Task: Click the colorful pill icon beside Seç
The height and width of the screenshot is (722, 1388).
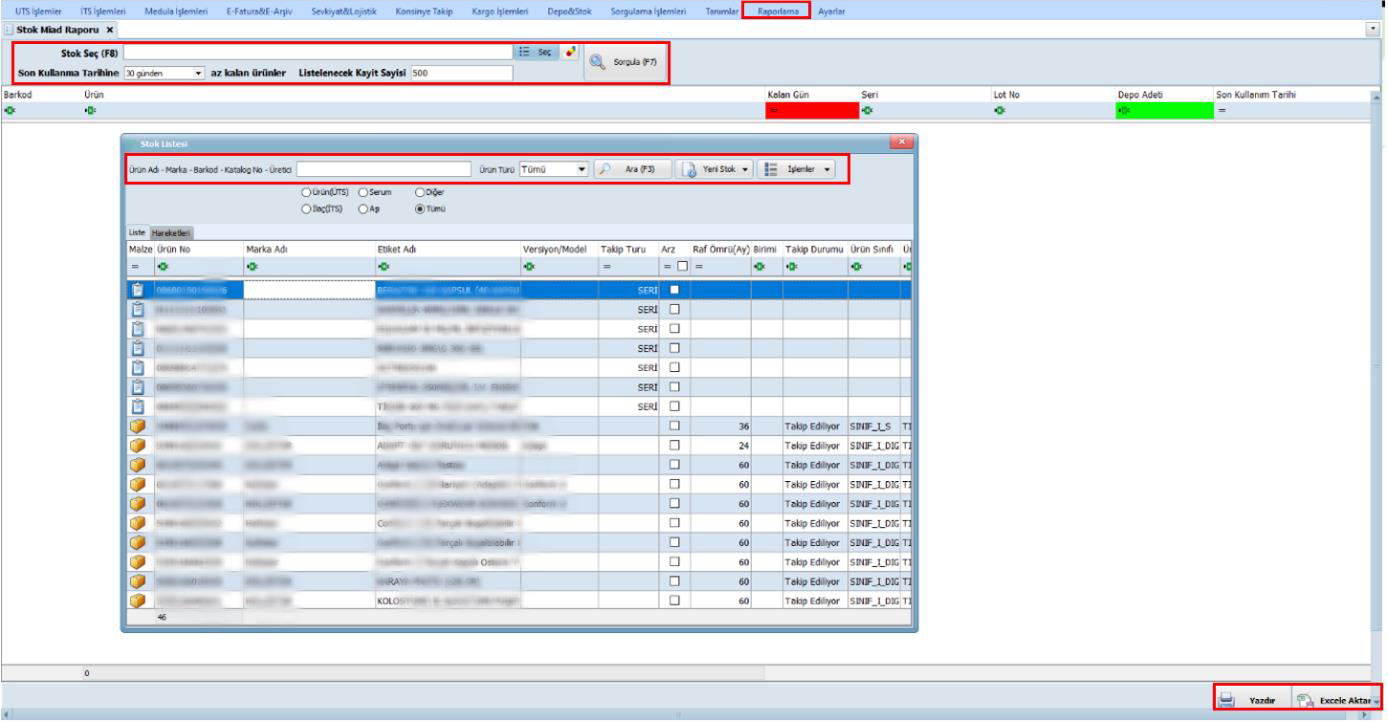Action: (570, 52)
